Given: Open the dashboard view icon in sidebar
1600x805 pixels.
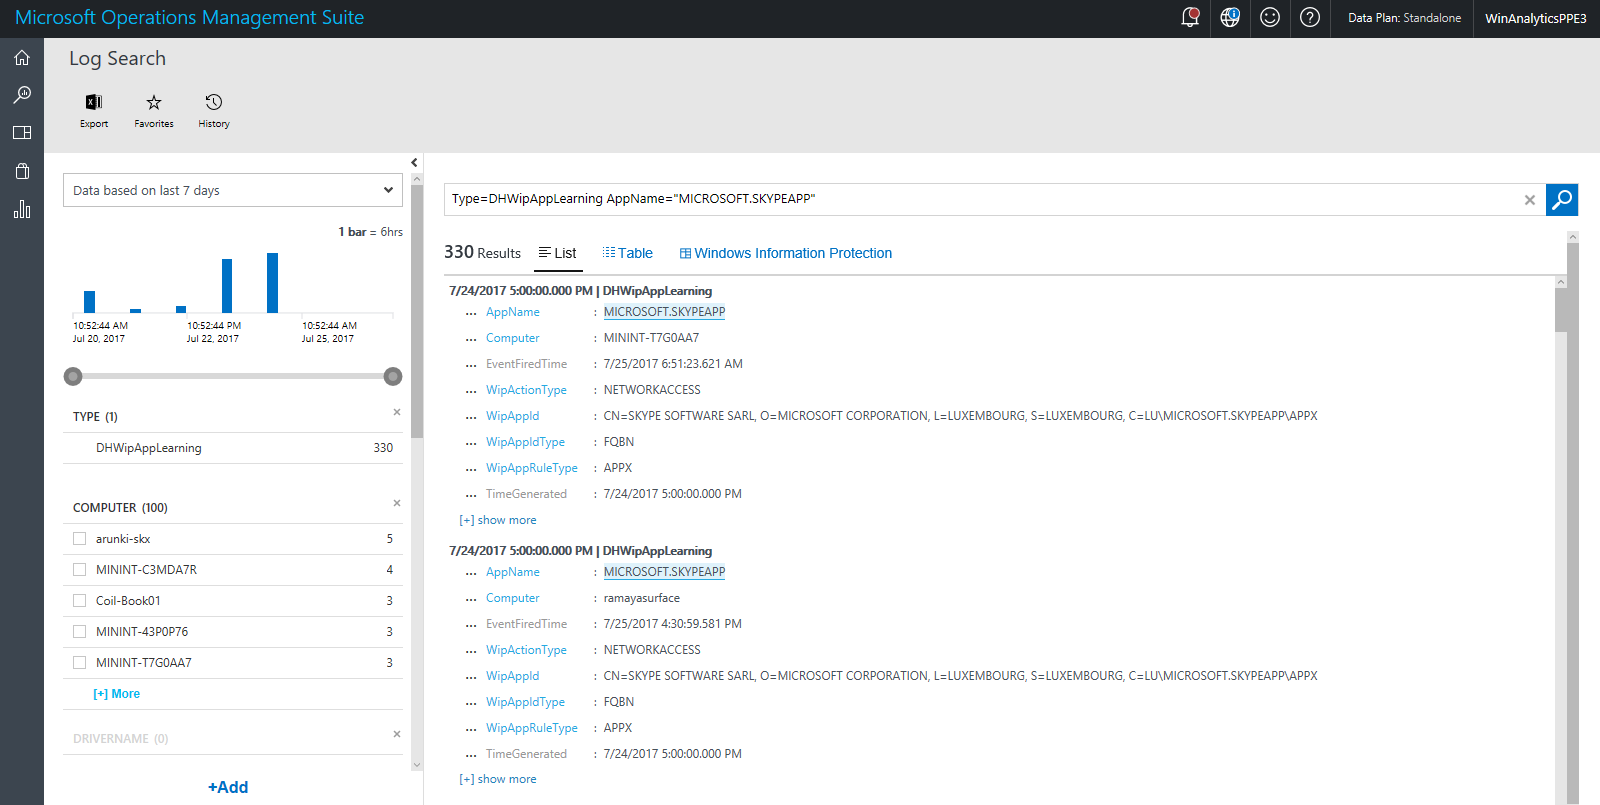Looking at the screenshot, I should tap(22, 132).
